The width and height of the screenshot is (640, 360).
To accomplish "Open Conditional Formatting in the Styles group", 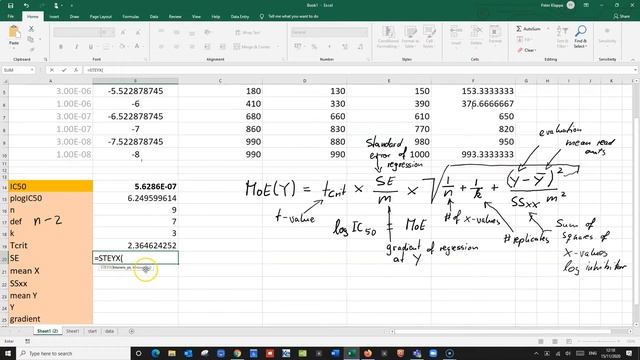I will 388,37.
